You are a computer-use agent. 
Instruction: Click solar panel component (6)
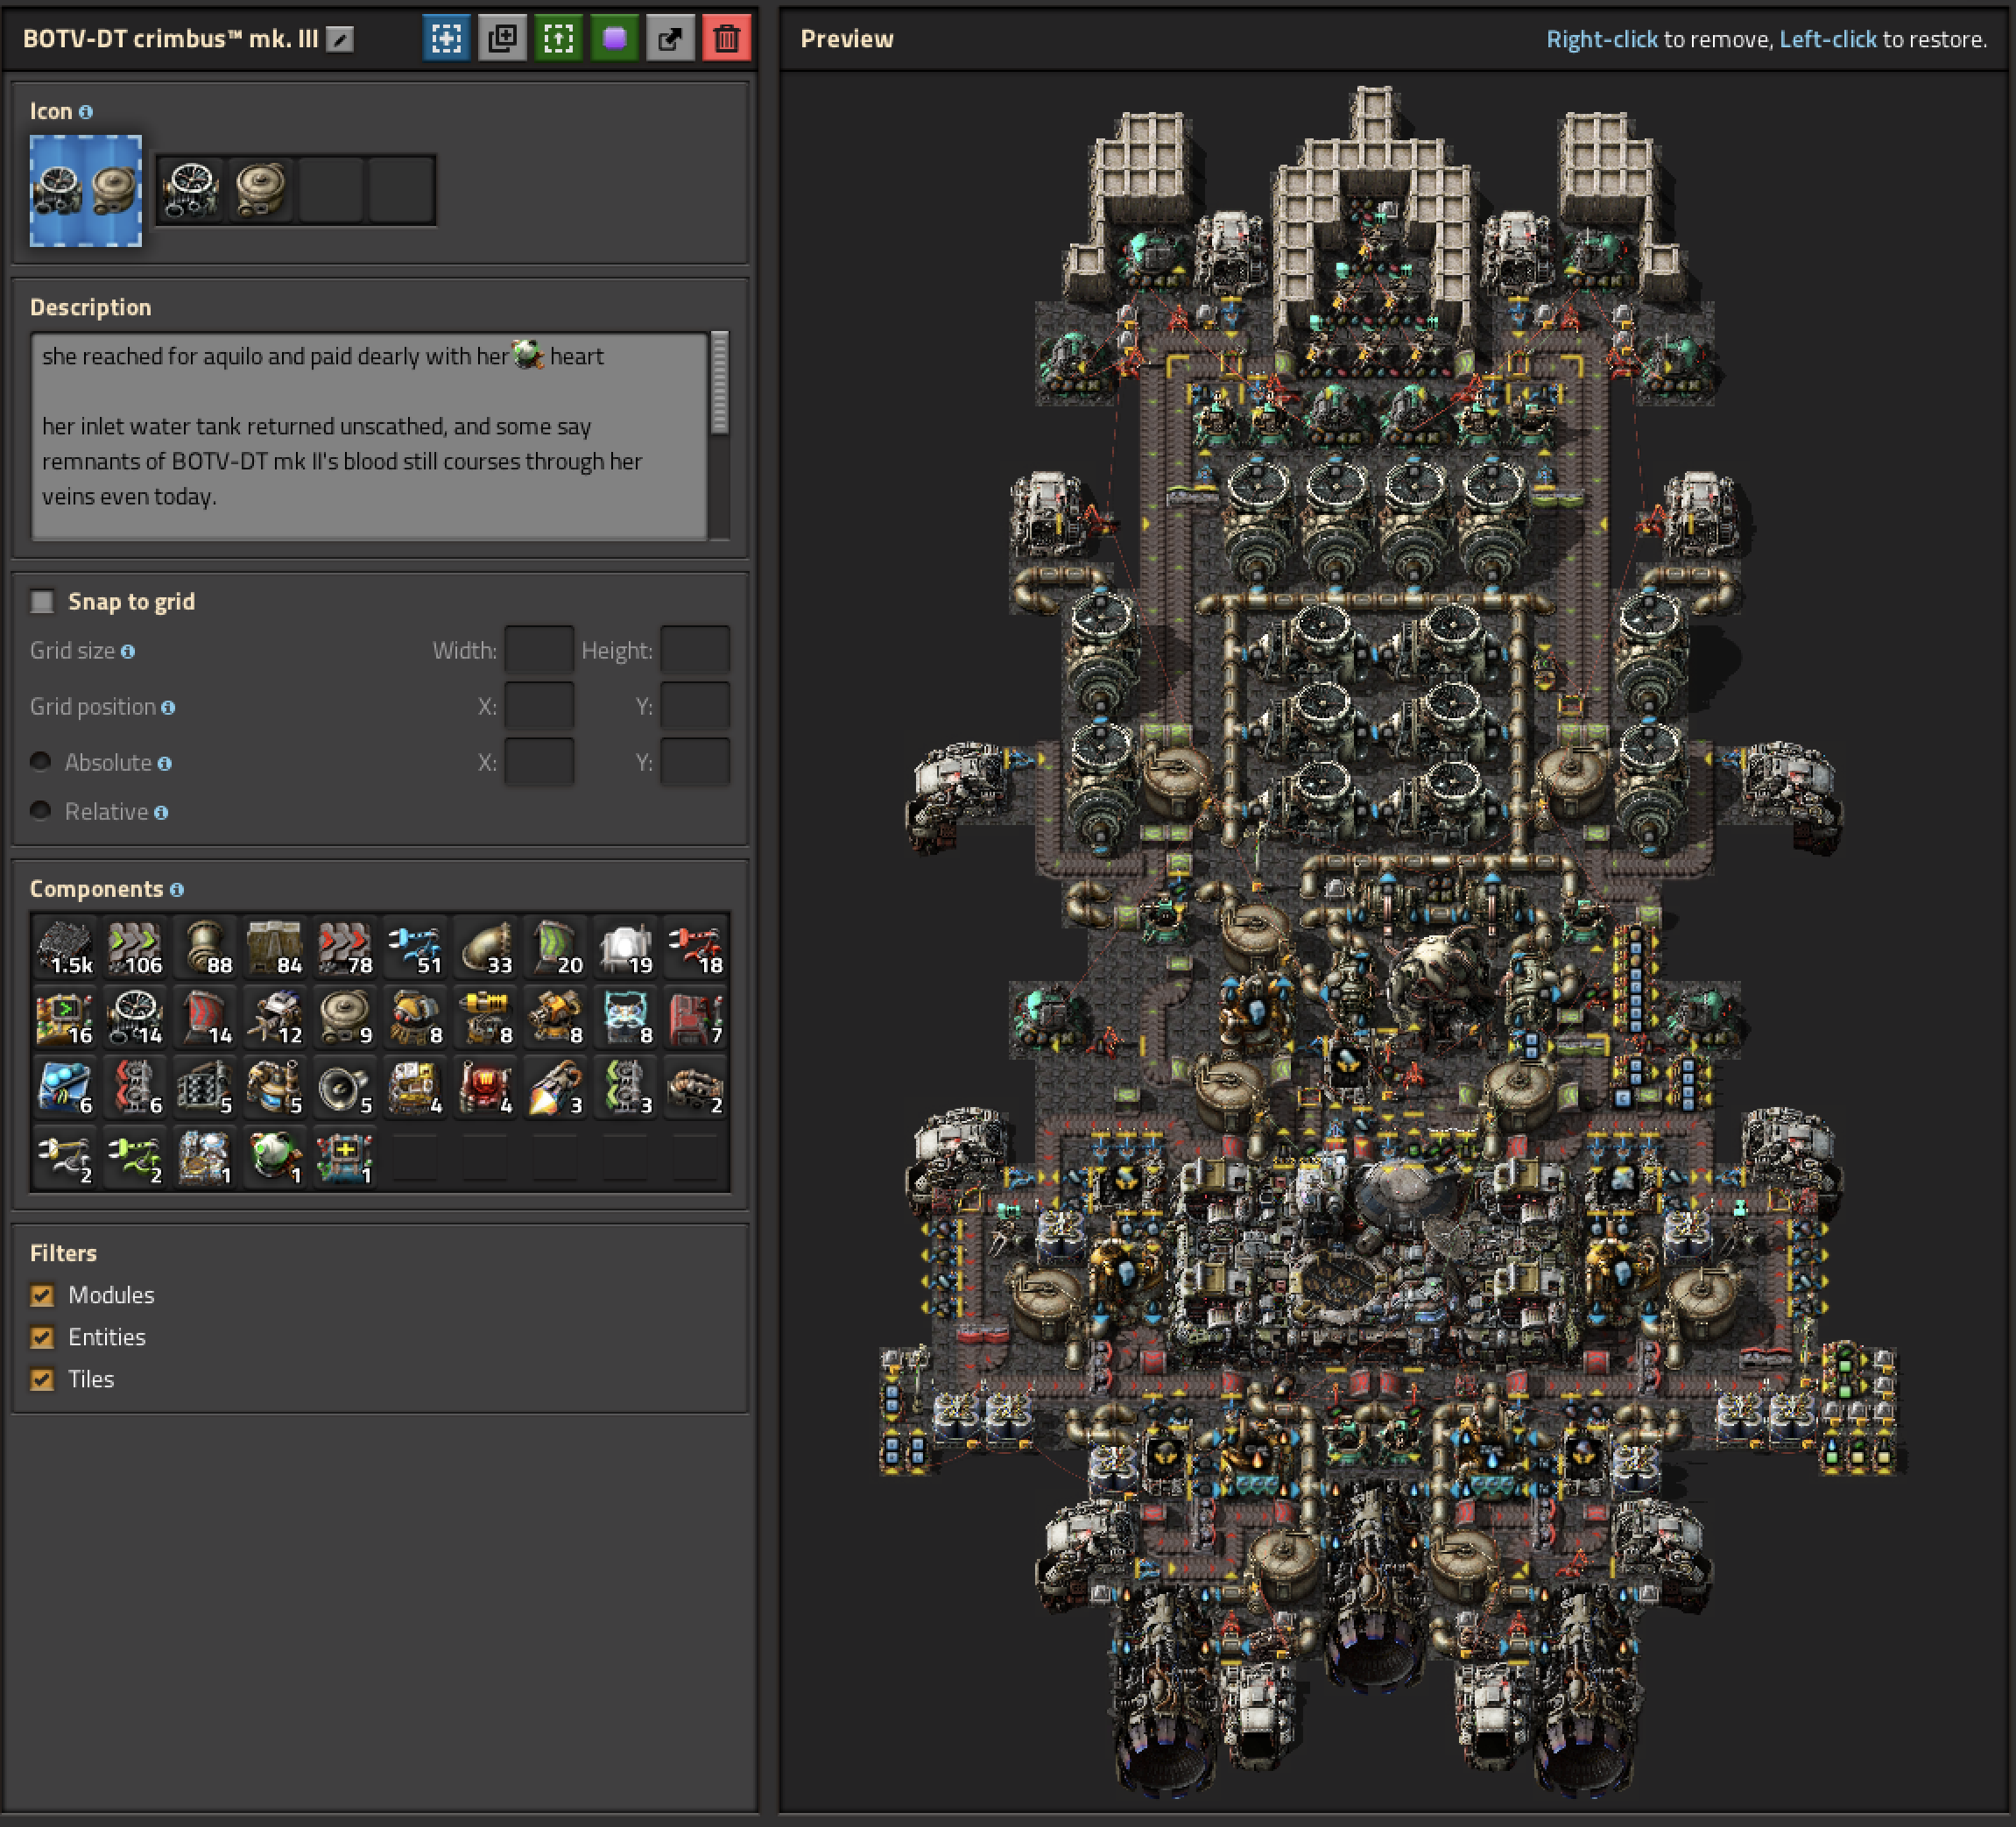tap(65, 1087)
